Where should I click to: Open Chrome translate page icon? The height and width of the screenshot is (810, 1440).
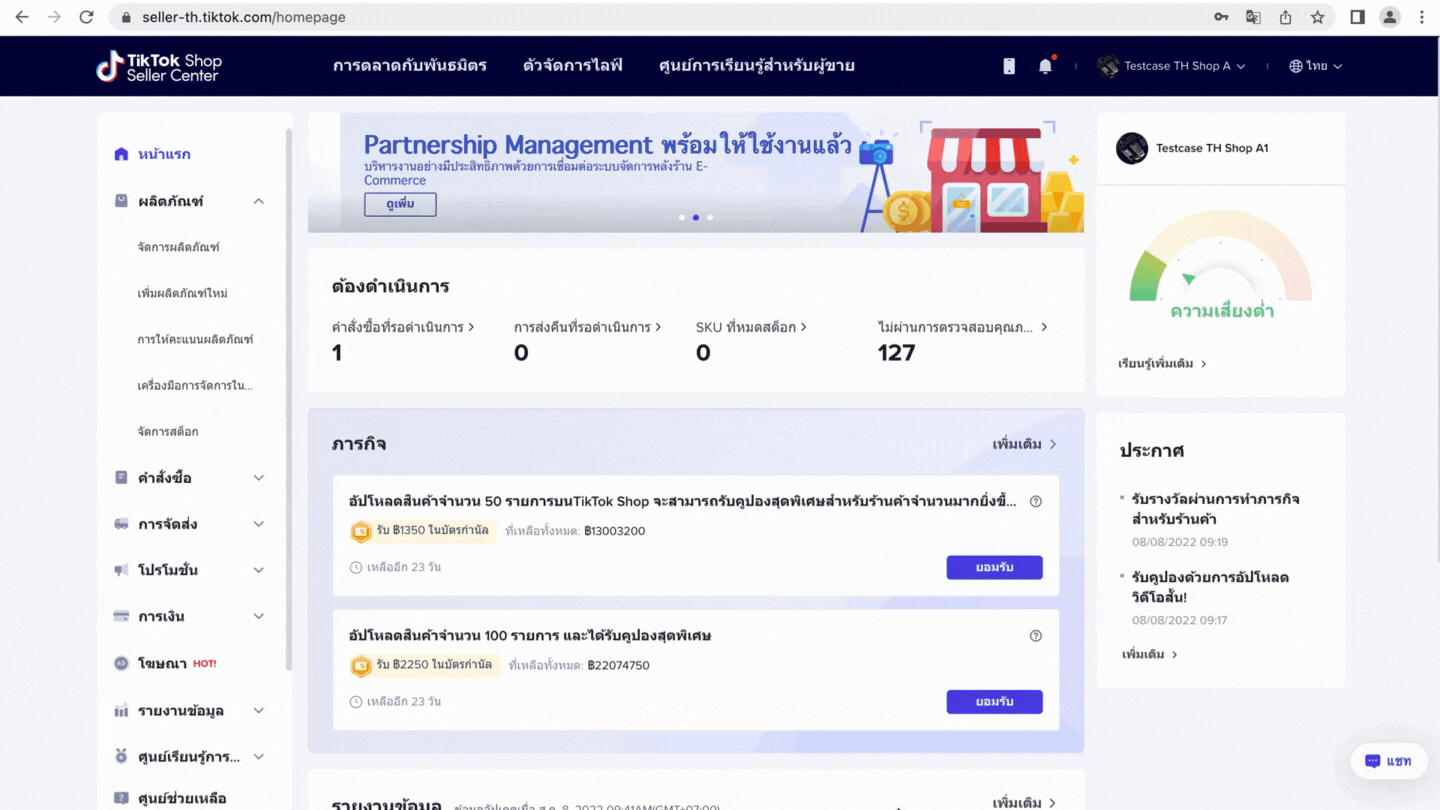point(1253,17)
